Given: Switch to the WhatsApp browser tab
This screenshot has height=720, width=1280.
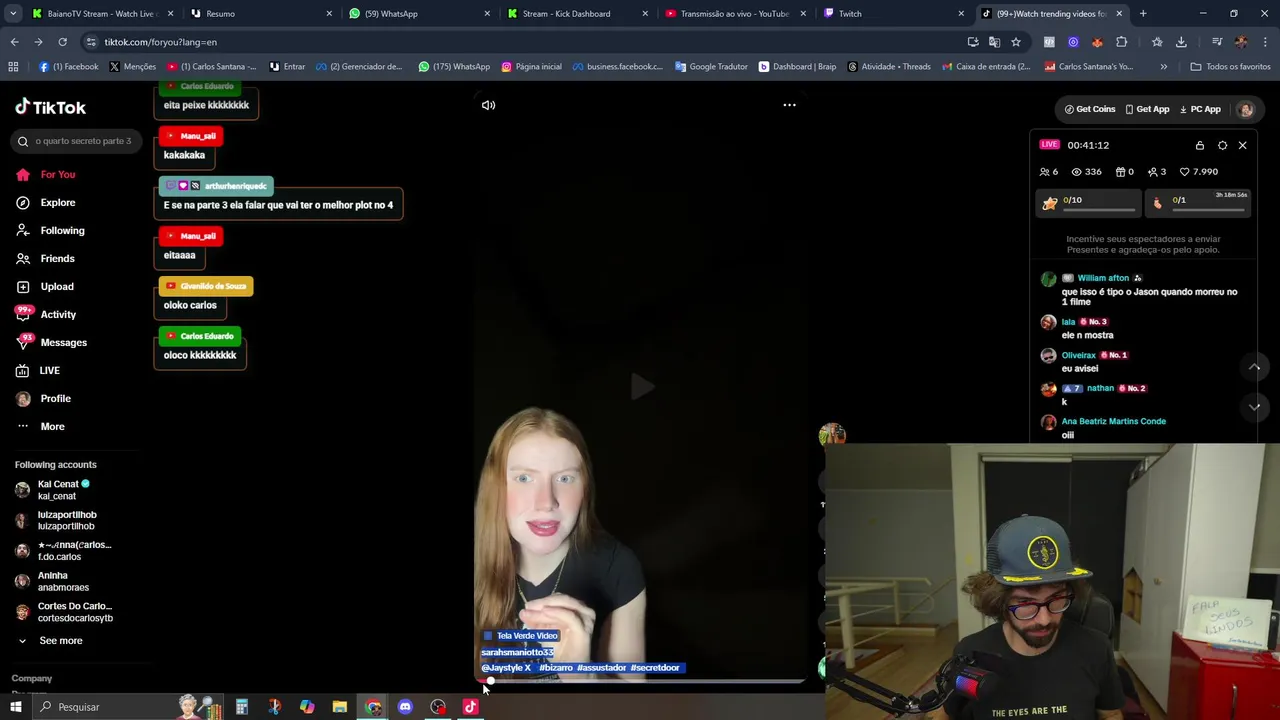Looking at the screenshot, I should click(420, 14).
